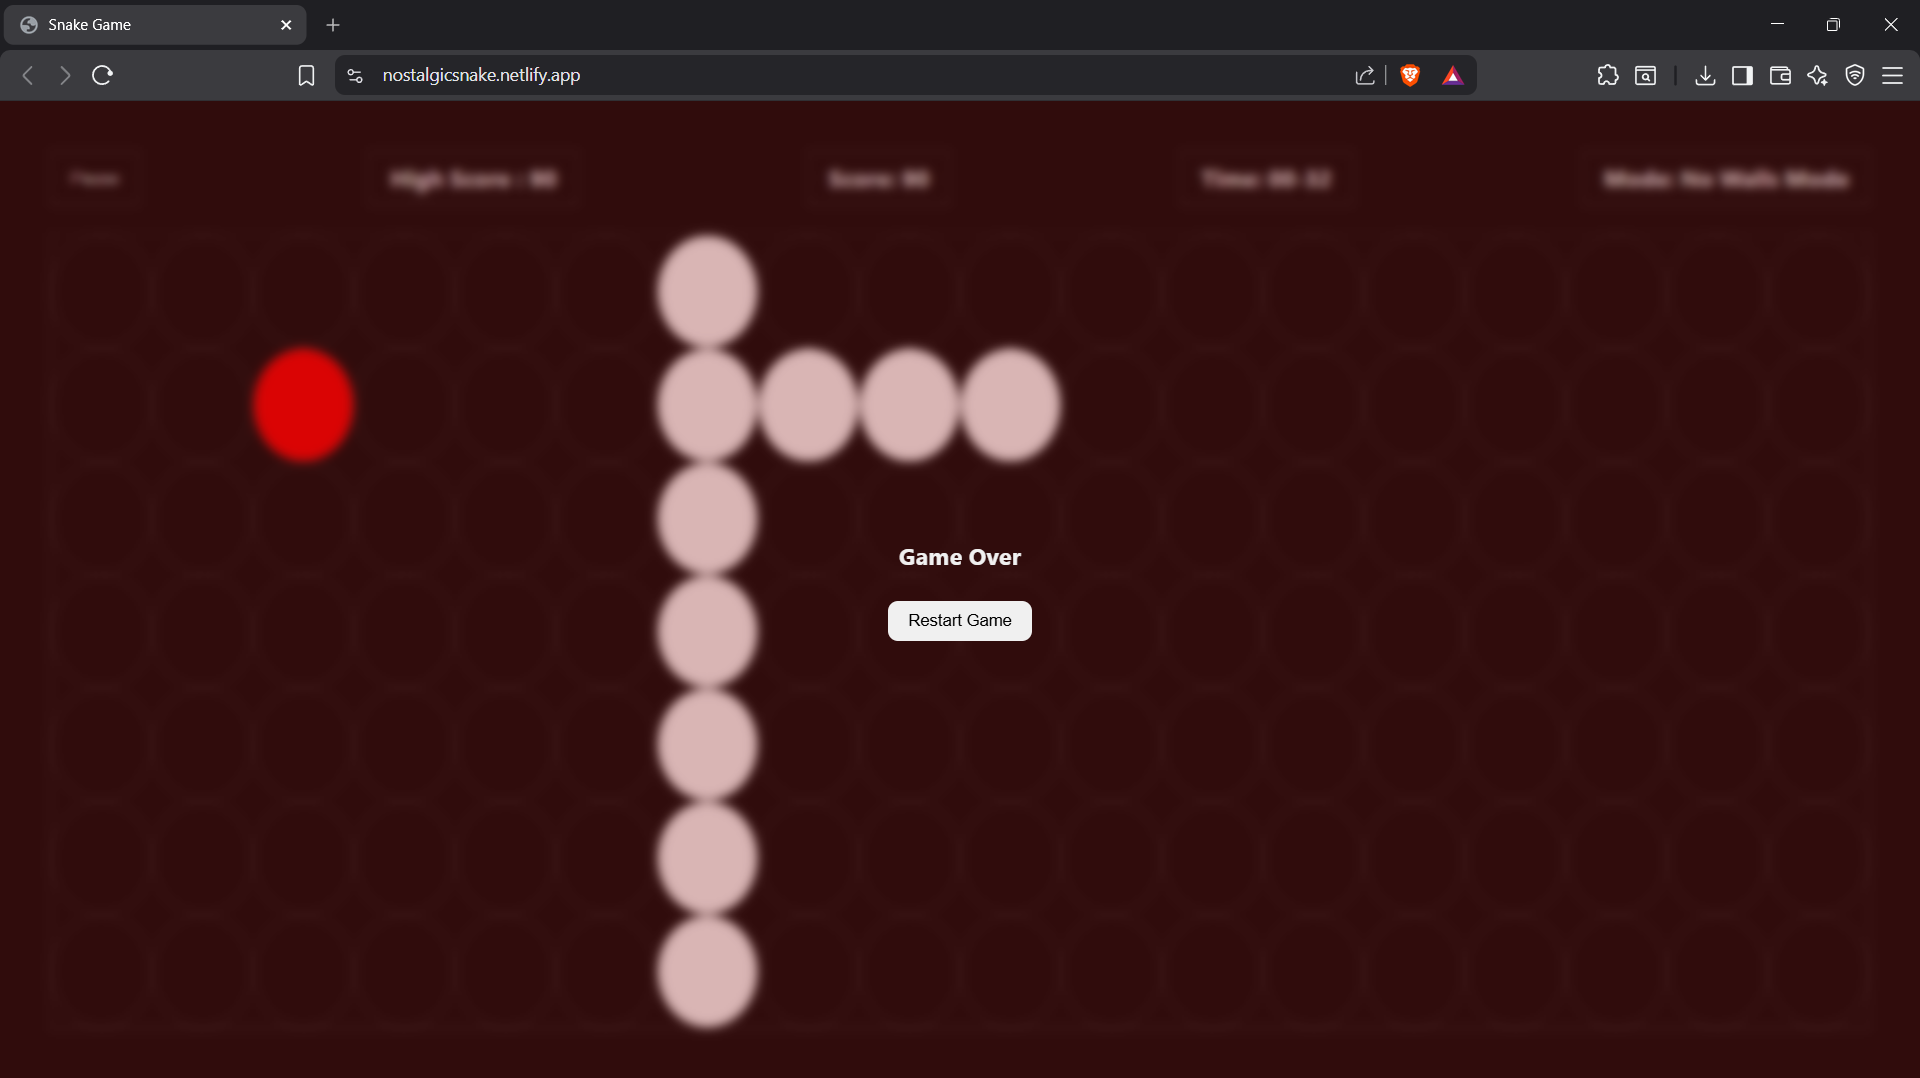Open the Brave VPN panel
This screenshot has height=1078, width=1920.
pyautogui.click(x=1855, y=75)
